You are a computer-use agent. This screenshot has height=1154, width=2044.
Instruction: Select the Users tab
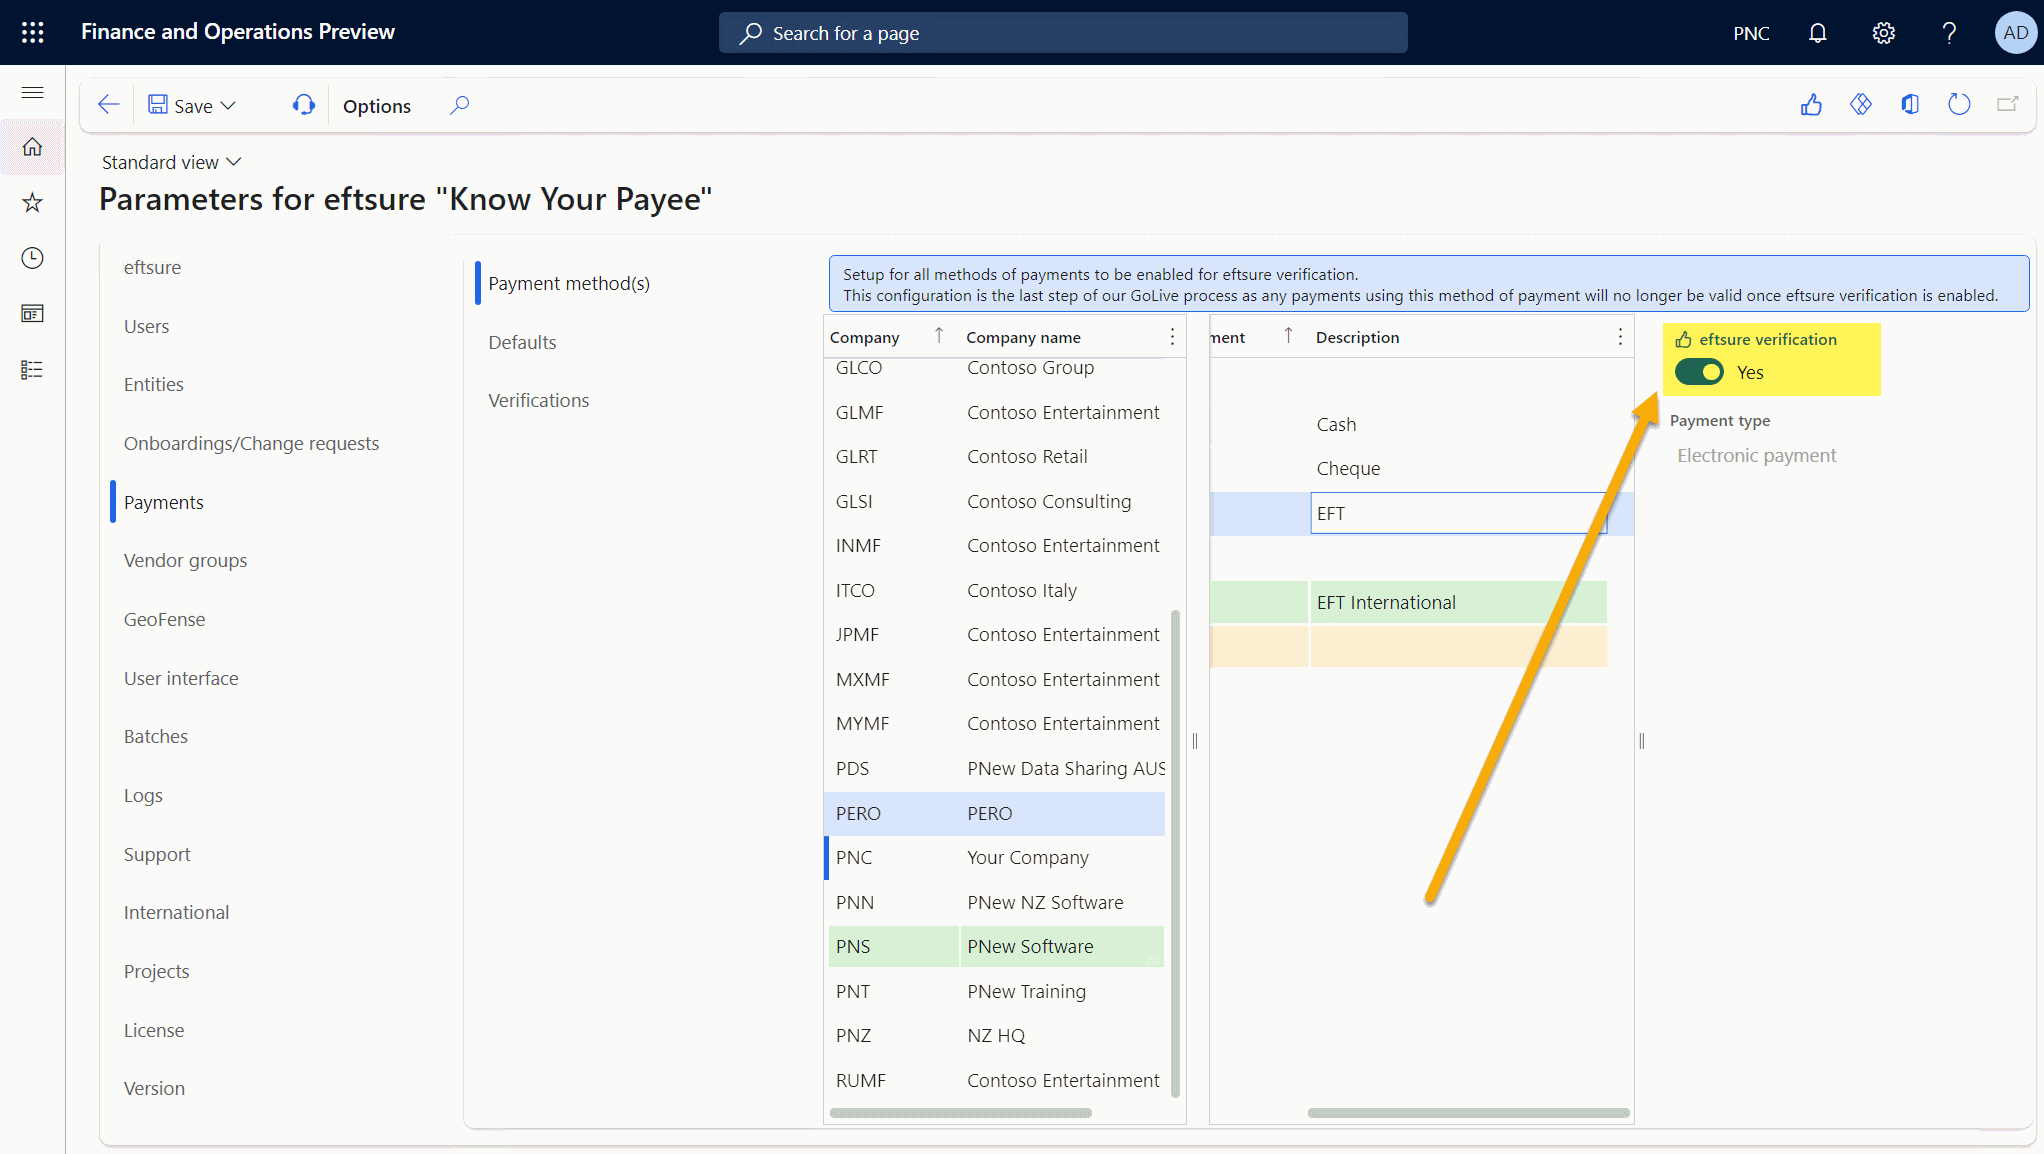[x=146, y=326]
